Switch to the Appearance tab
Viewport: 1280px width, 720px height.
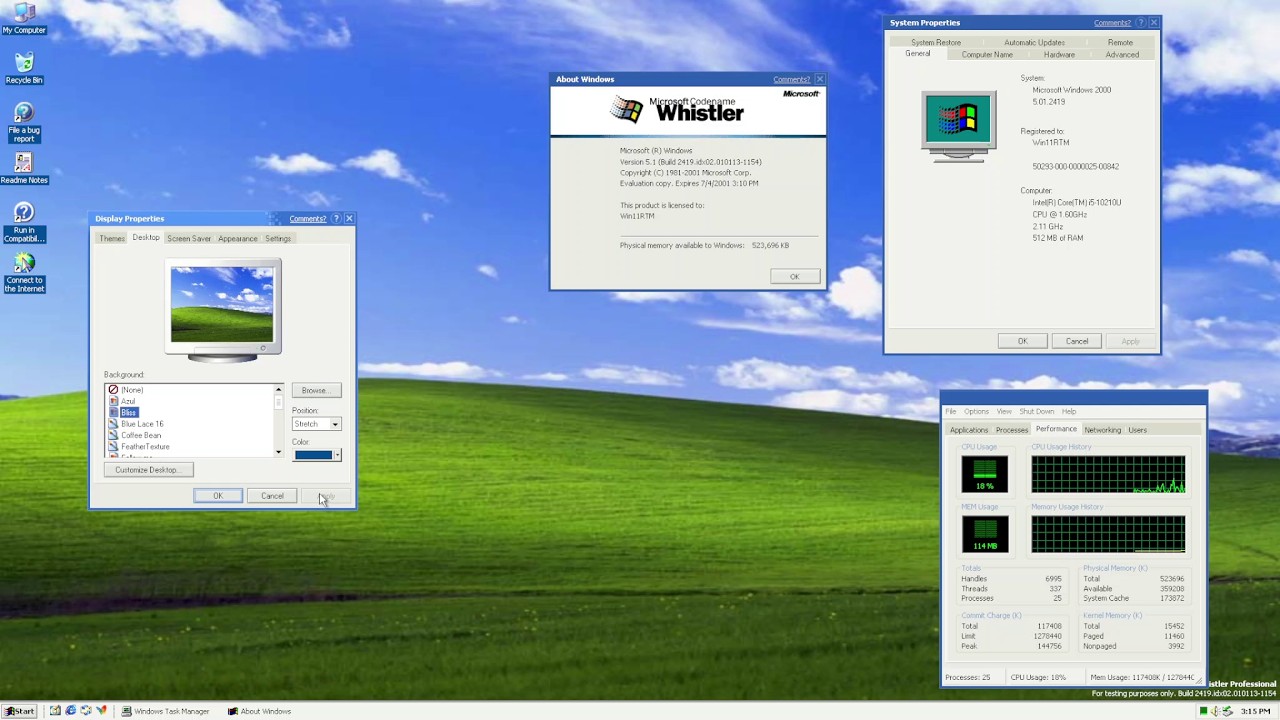[x=238, y=238]
